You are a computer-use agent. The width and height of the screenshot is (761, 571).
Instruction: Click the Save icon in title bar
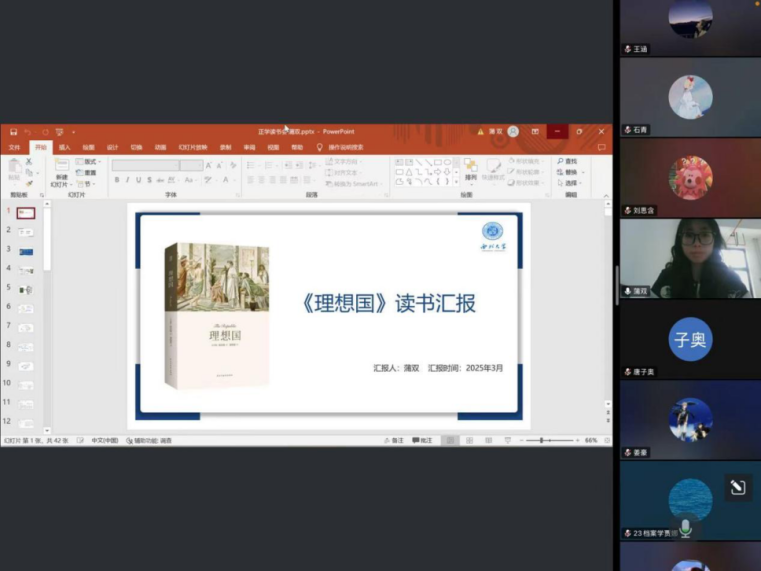(x=13, y=132)
